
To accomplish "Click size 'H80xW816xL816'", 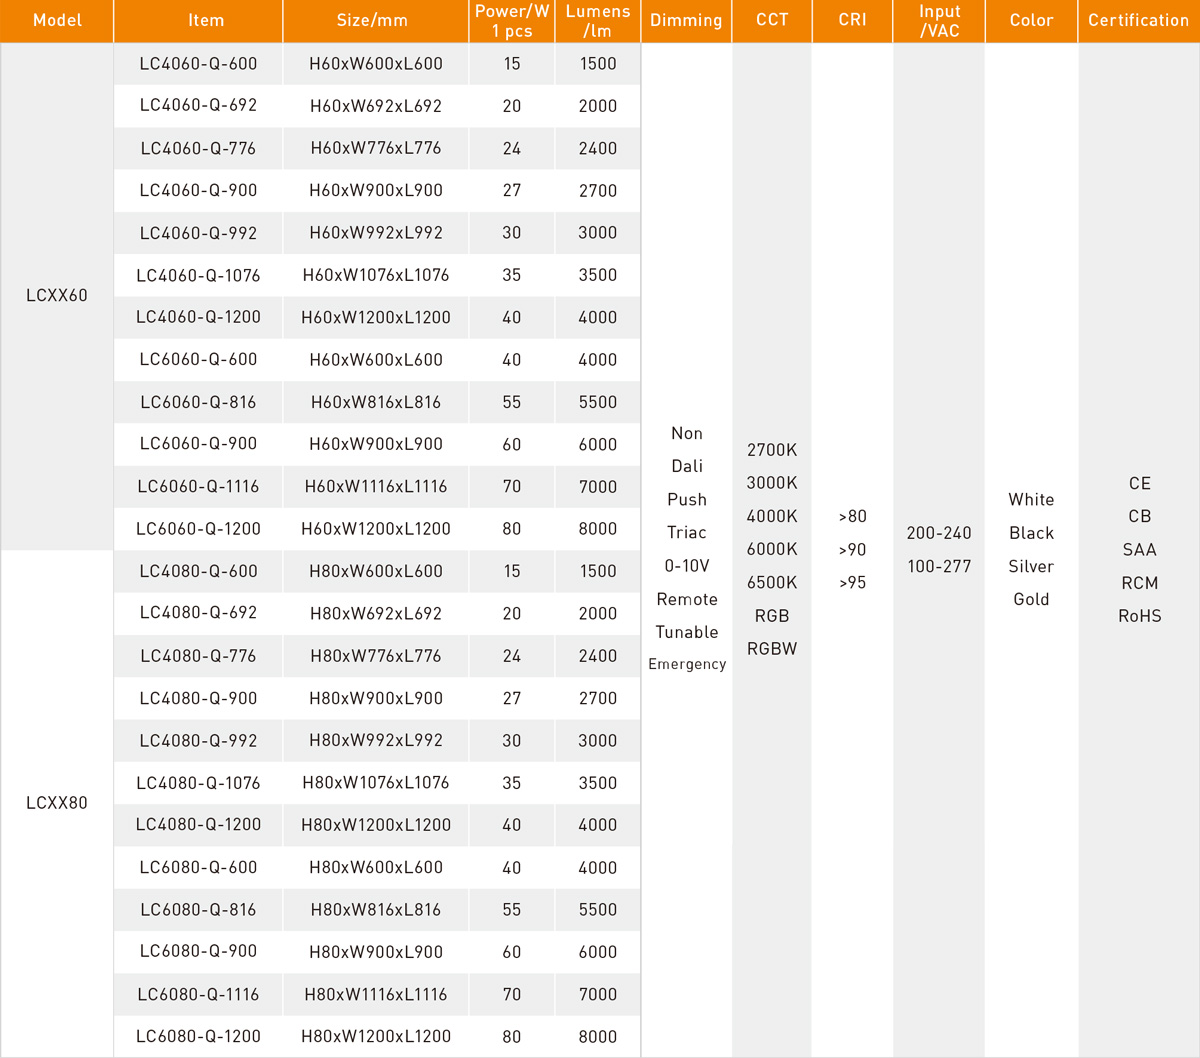I will pos(376,910).
